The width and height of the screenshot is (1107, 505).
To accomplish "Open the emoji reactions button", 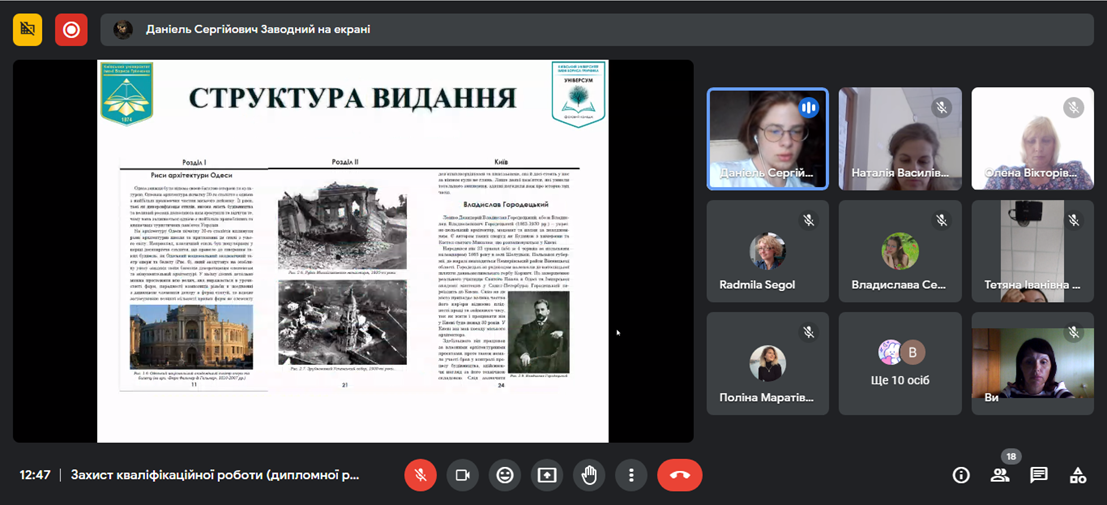I will click(x=505, y=475).
